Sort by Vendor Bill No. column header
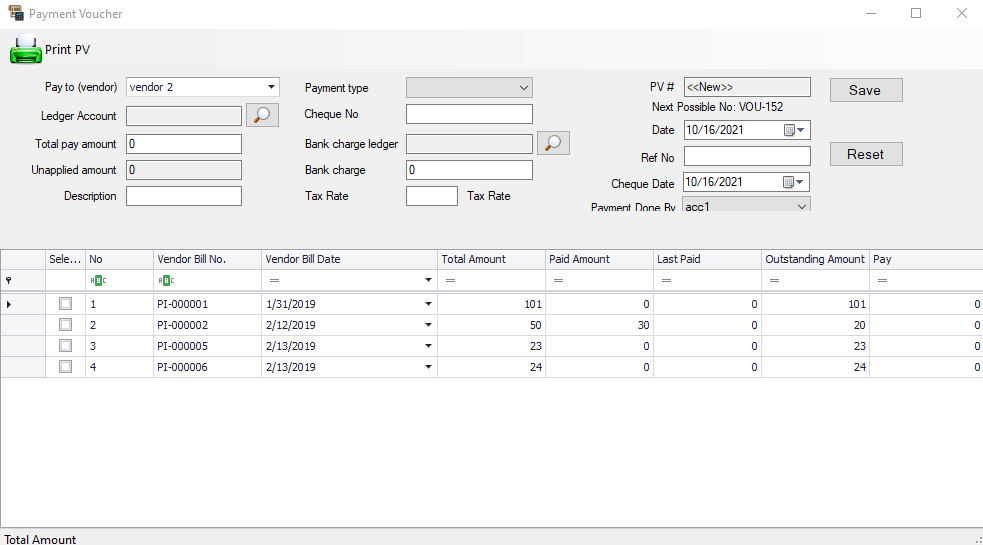 point(207,259)
